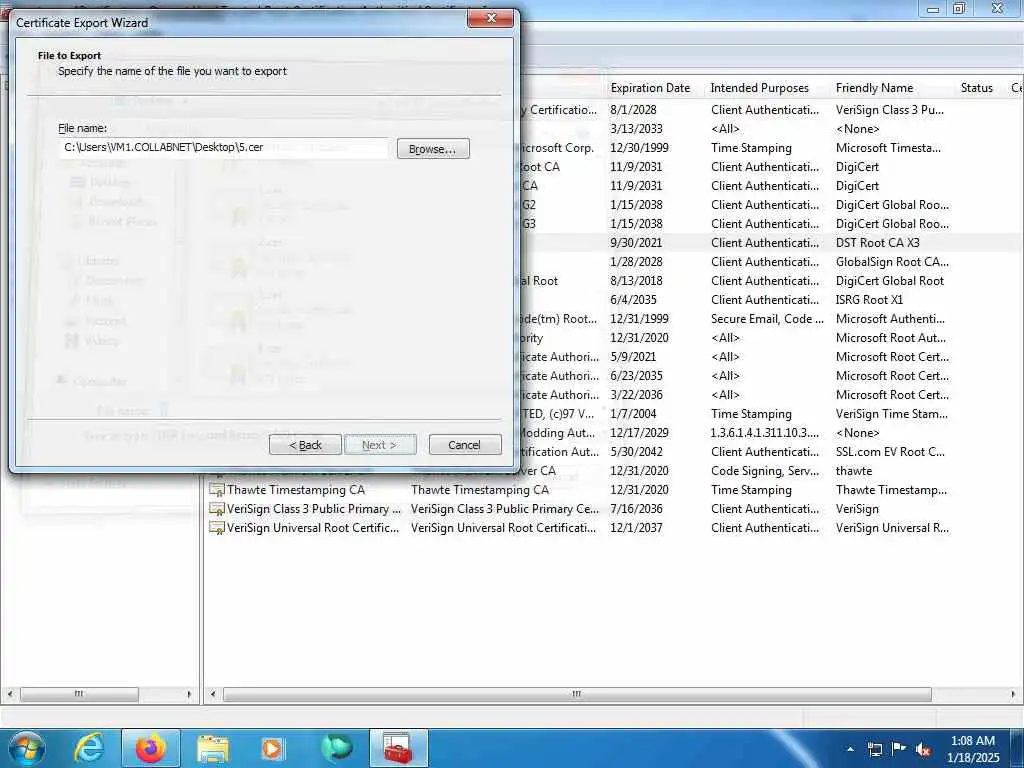Click the Next > wizard button
1024x768 pixels.
click(x=380, y=445)
